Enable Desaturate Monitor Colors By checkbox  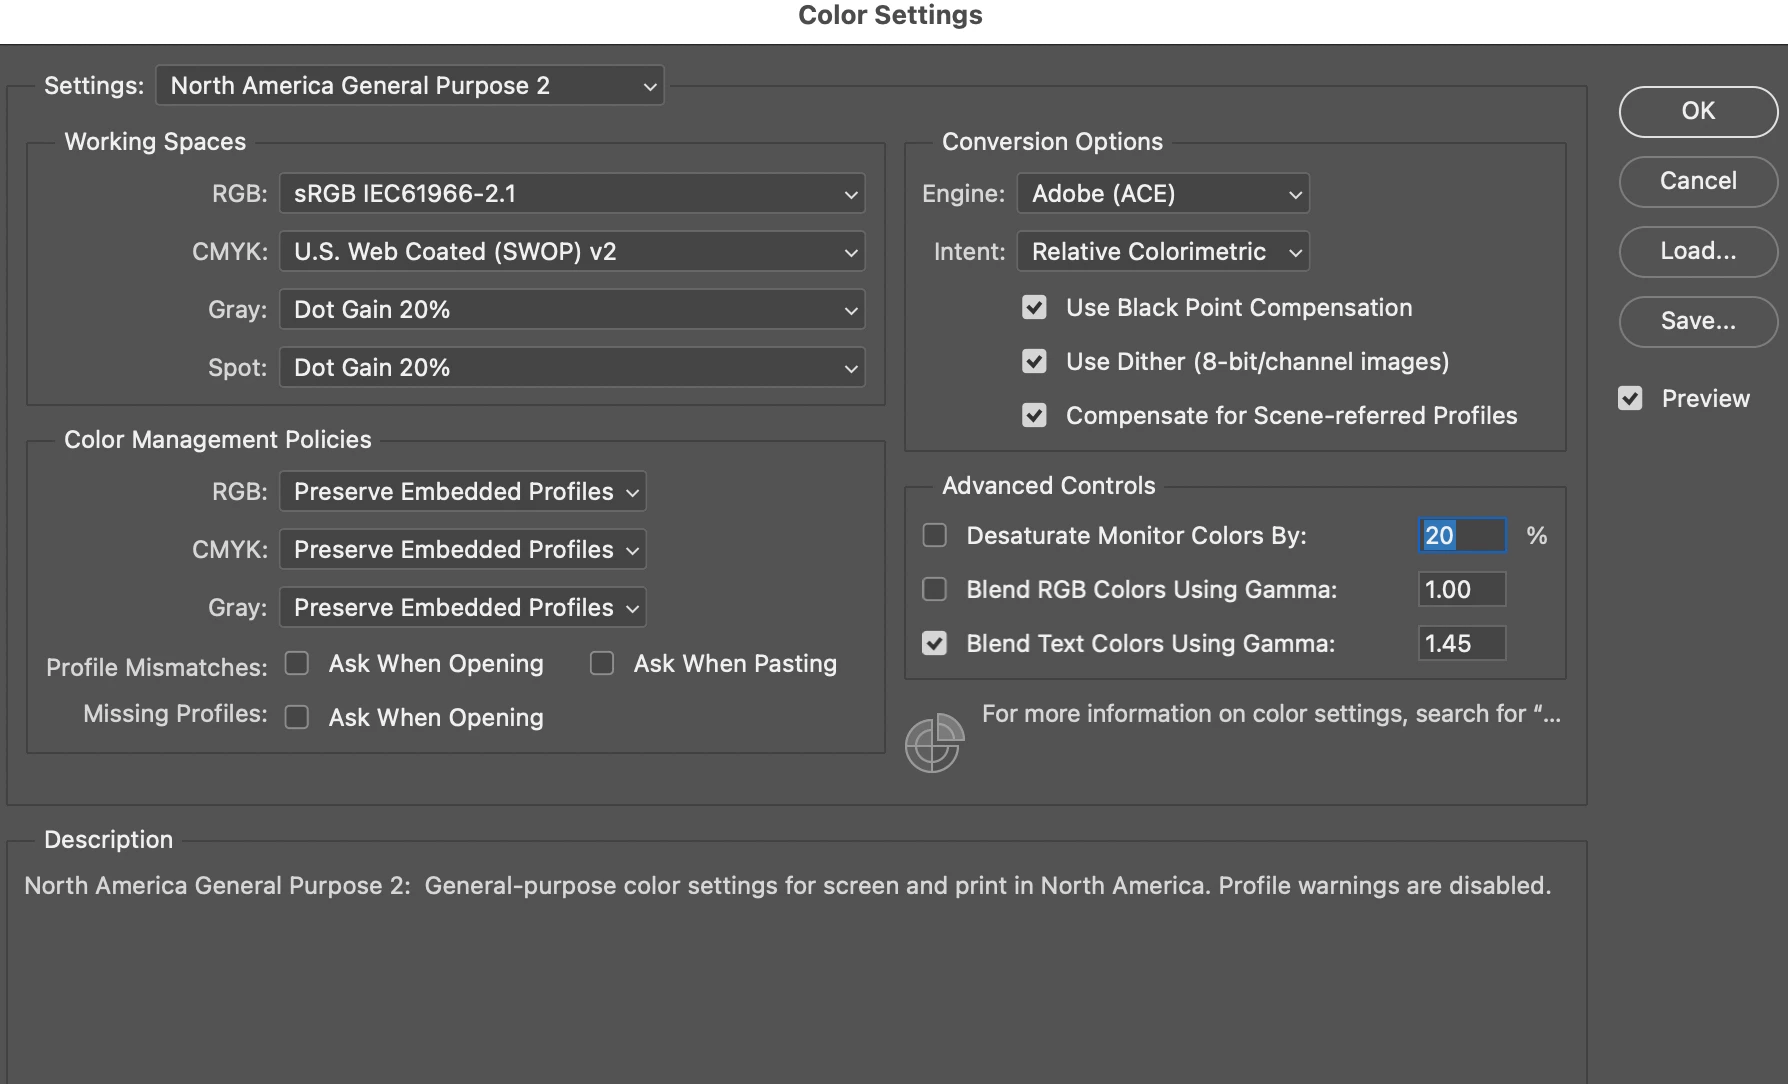click(934, 536)
